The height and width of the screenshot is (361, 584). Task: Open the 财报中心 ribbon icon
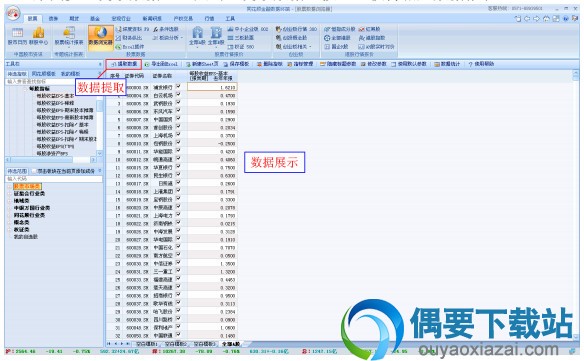(x=38, y=37)
